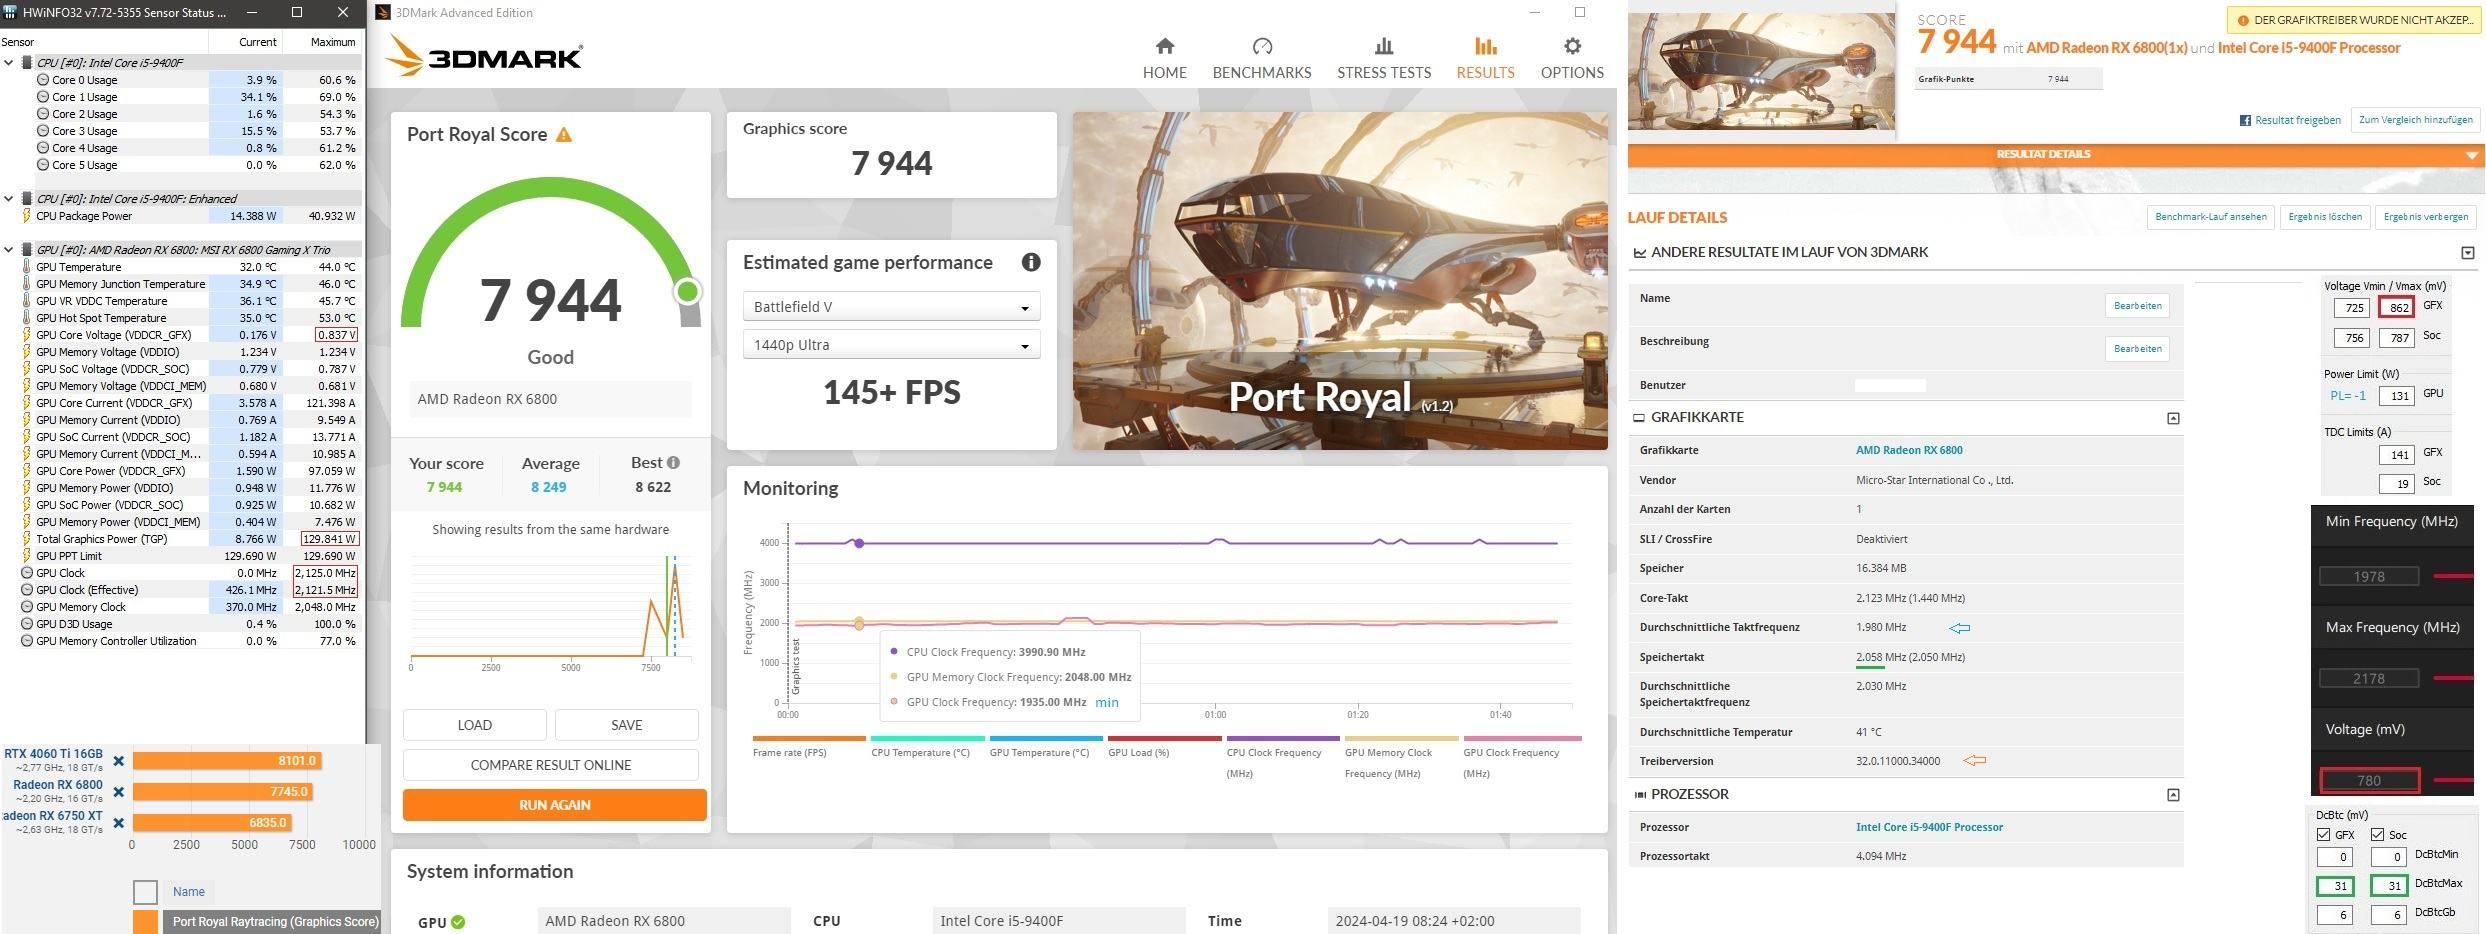2486x934 pixels.
Task: Remove RTX 4060 Ti 16GB from comparison chart
Action: coord(119,761)
